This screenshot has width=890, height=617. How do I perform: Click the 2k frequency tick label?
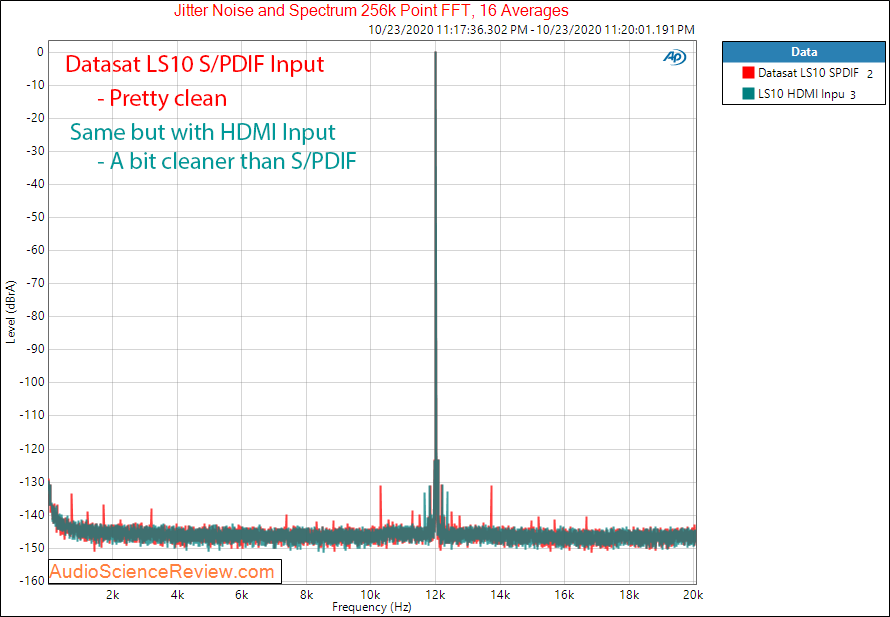click(x=112, y=594)
